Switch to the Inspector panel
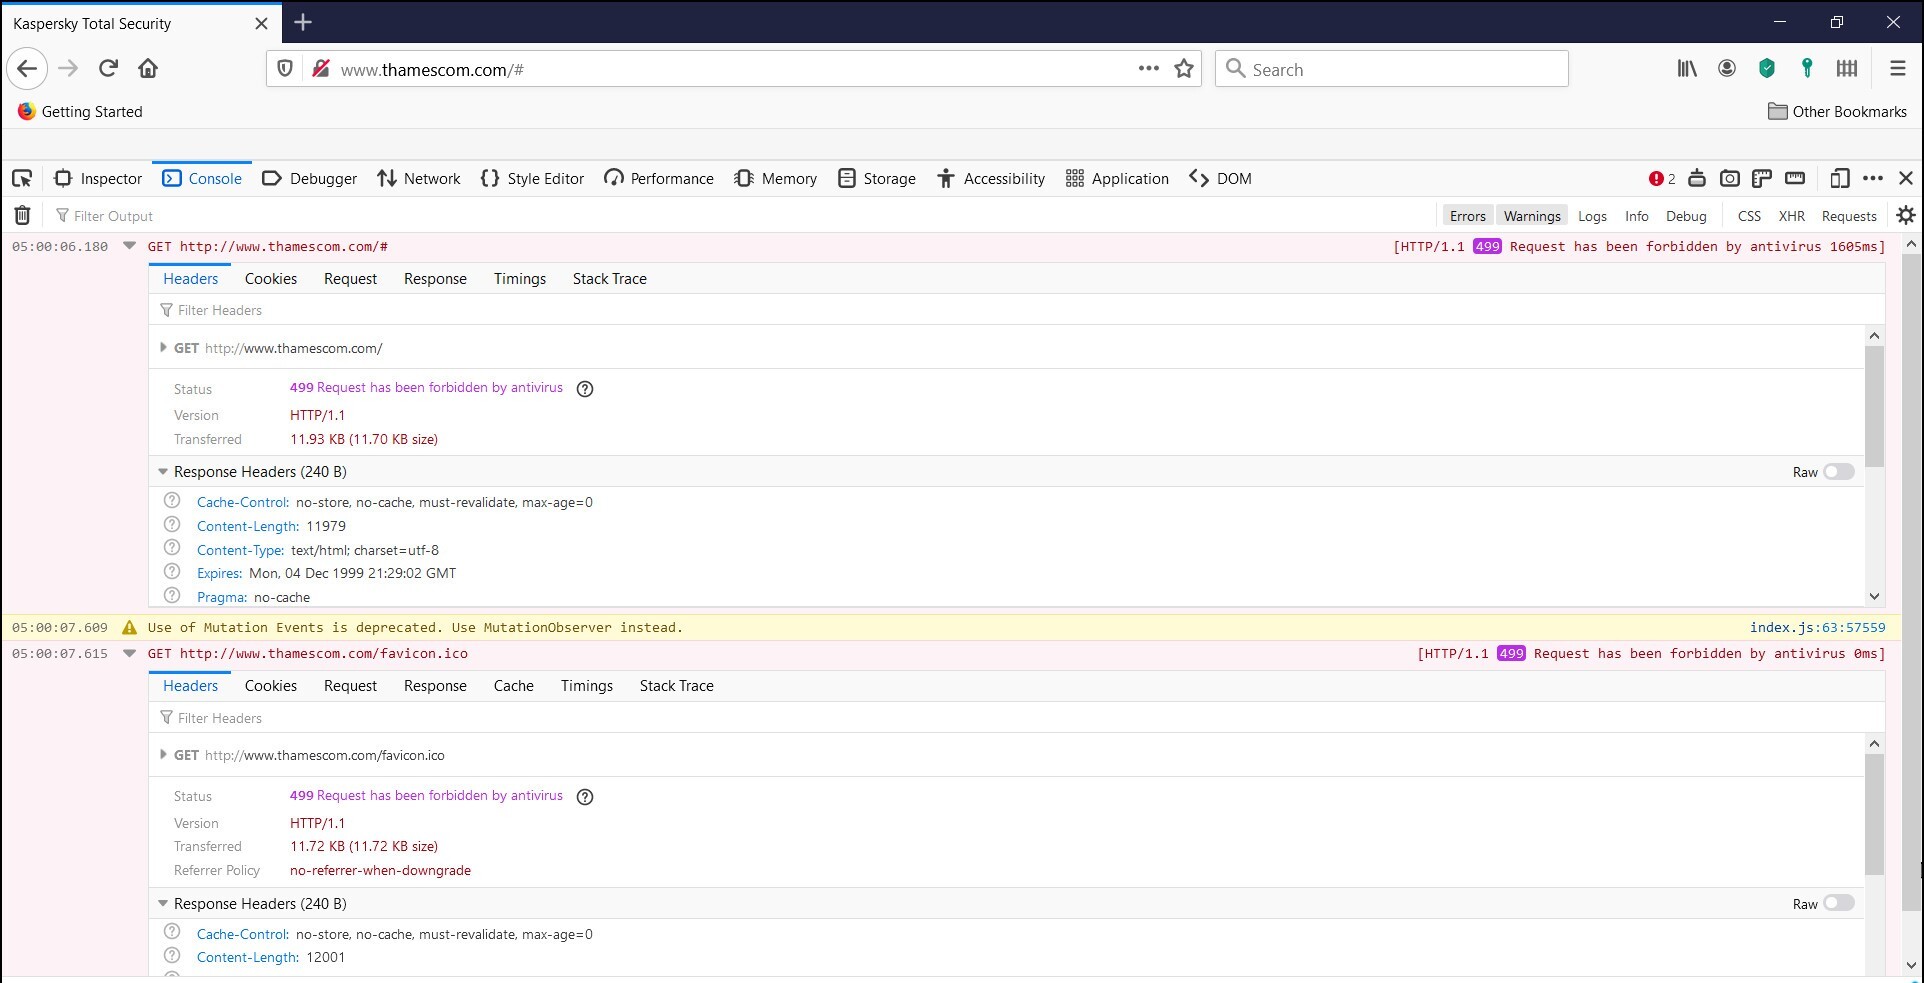 tap(98, 179)
